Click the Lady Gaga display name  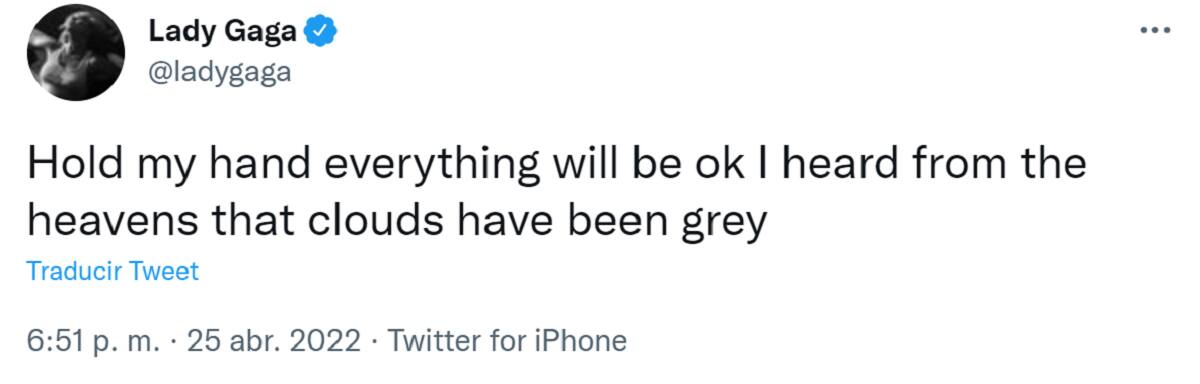point(223,33)
